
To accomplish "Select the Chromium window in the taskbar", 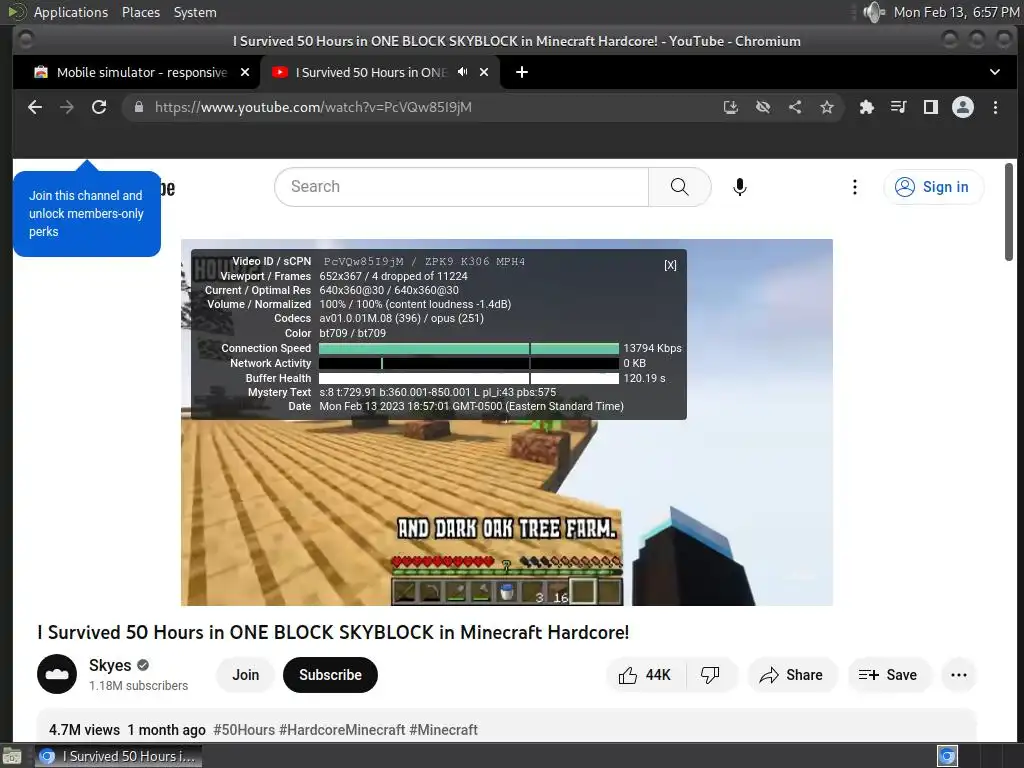I will [x=118, y=756].
